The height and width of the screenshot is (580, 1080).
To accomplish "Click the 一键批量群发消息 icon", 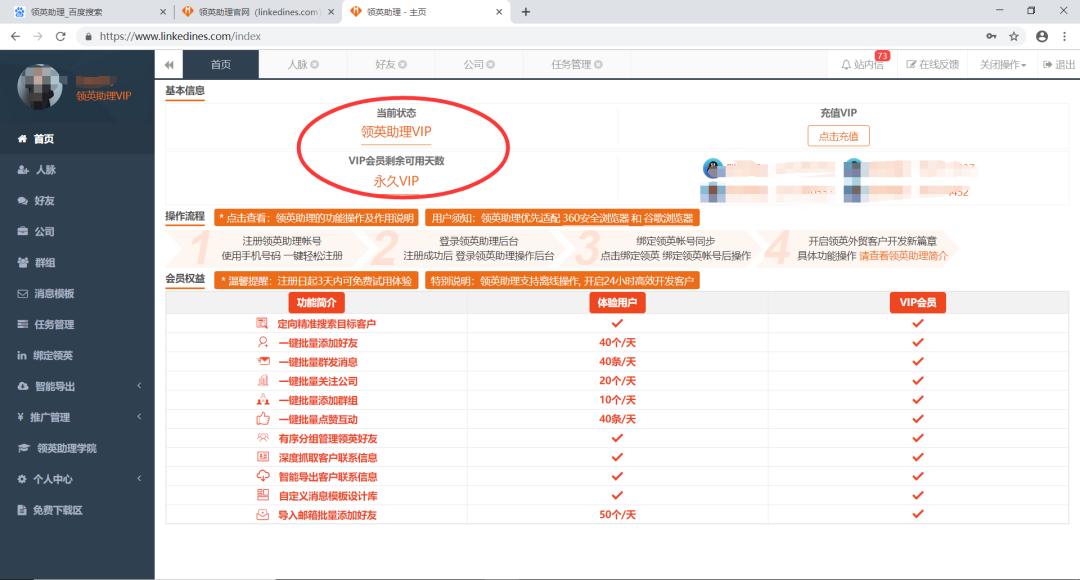I will (x=263, y=361).
